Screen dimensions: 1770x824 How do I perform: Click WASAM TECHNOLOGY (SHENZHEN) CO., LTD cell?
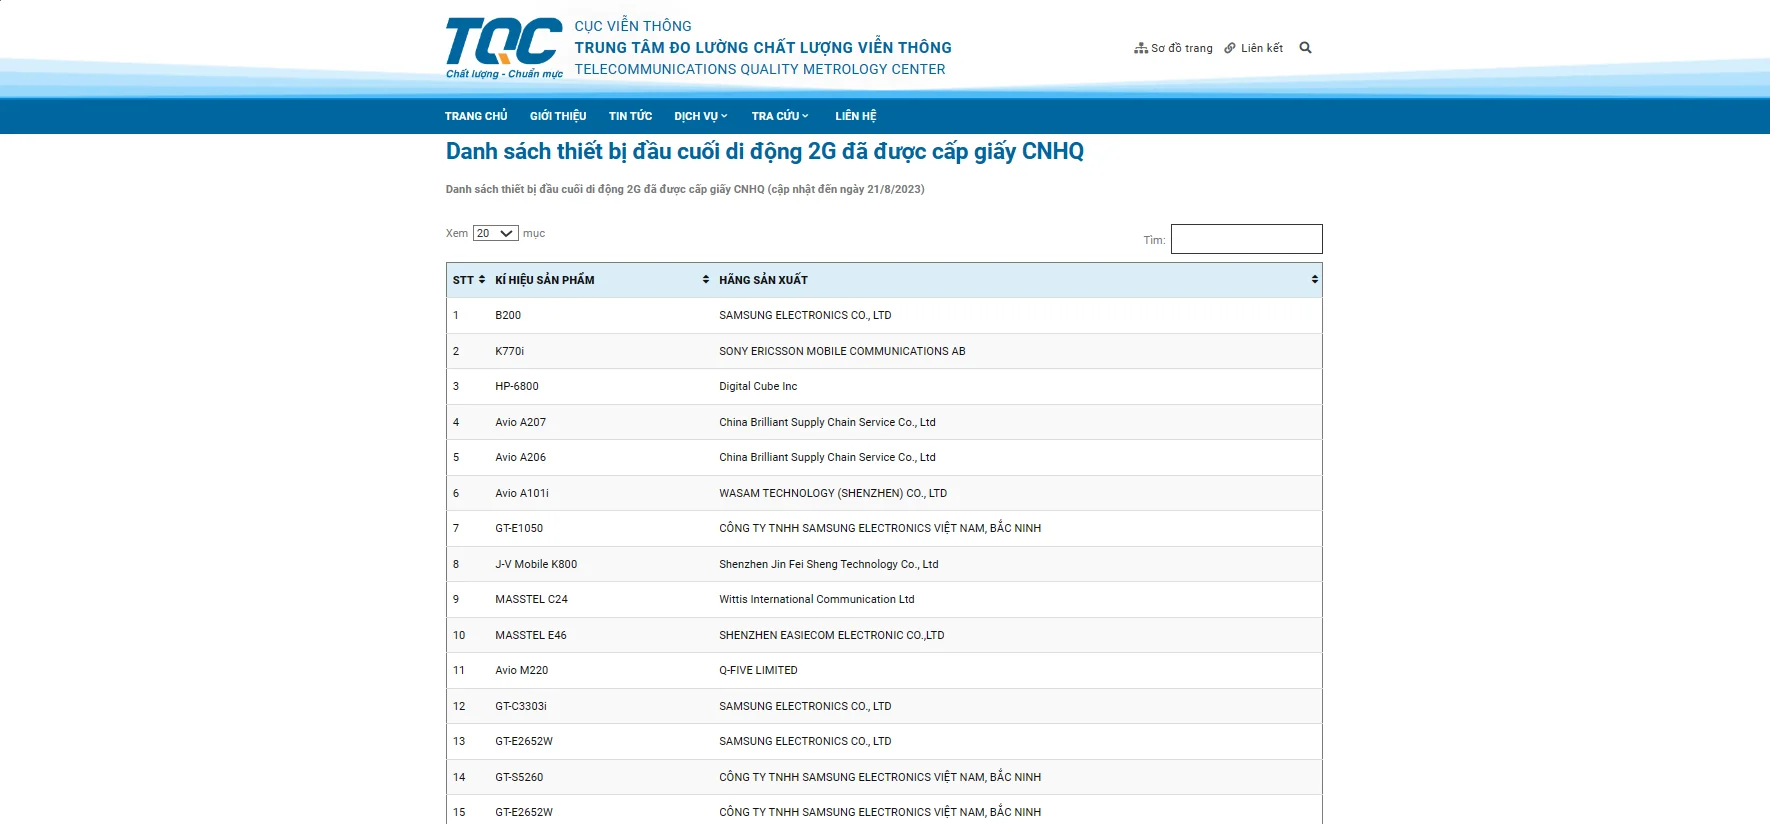[833, 493]
